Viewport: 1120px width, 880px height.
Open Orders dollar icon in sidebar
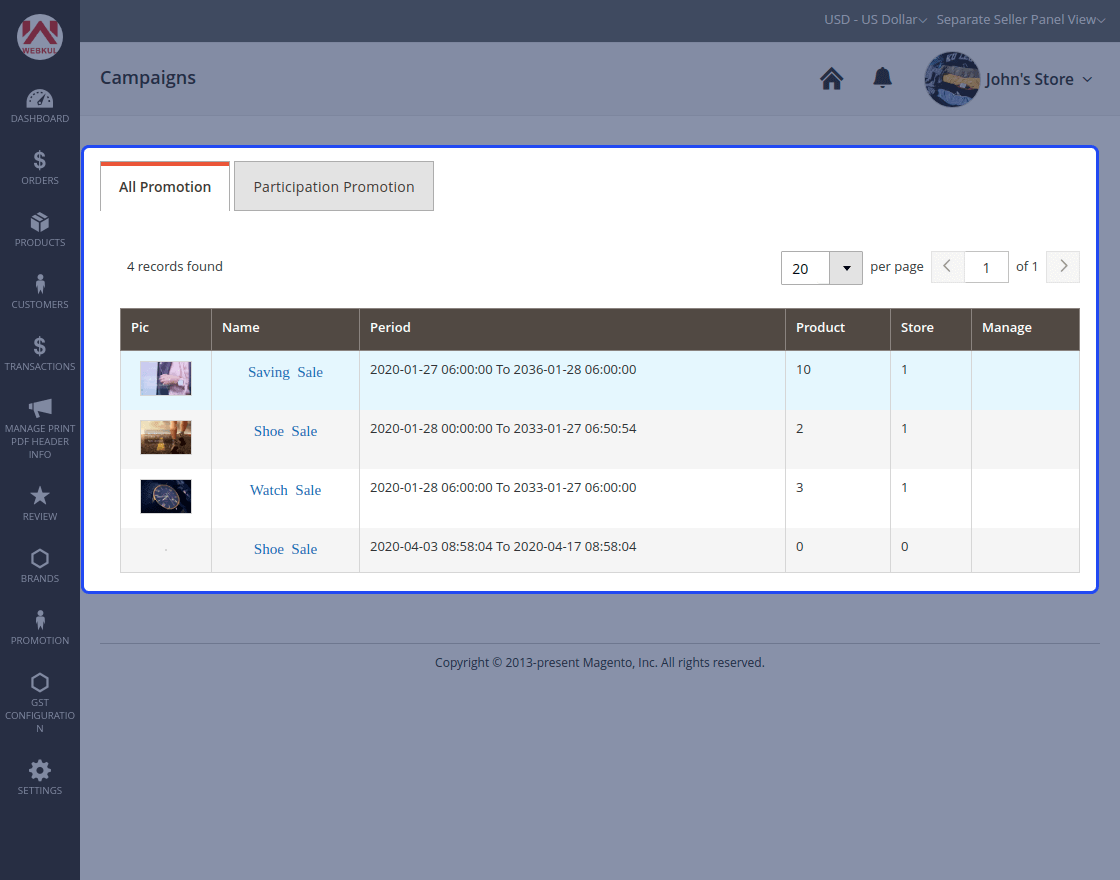(40, 160)
